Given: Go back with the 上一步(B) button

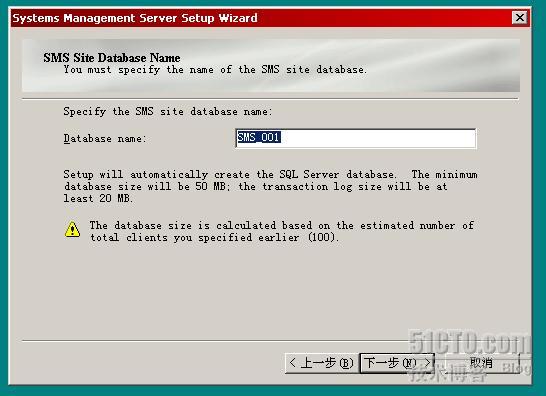Looking at the screenshot, I should pos(321,363).
